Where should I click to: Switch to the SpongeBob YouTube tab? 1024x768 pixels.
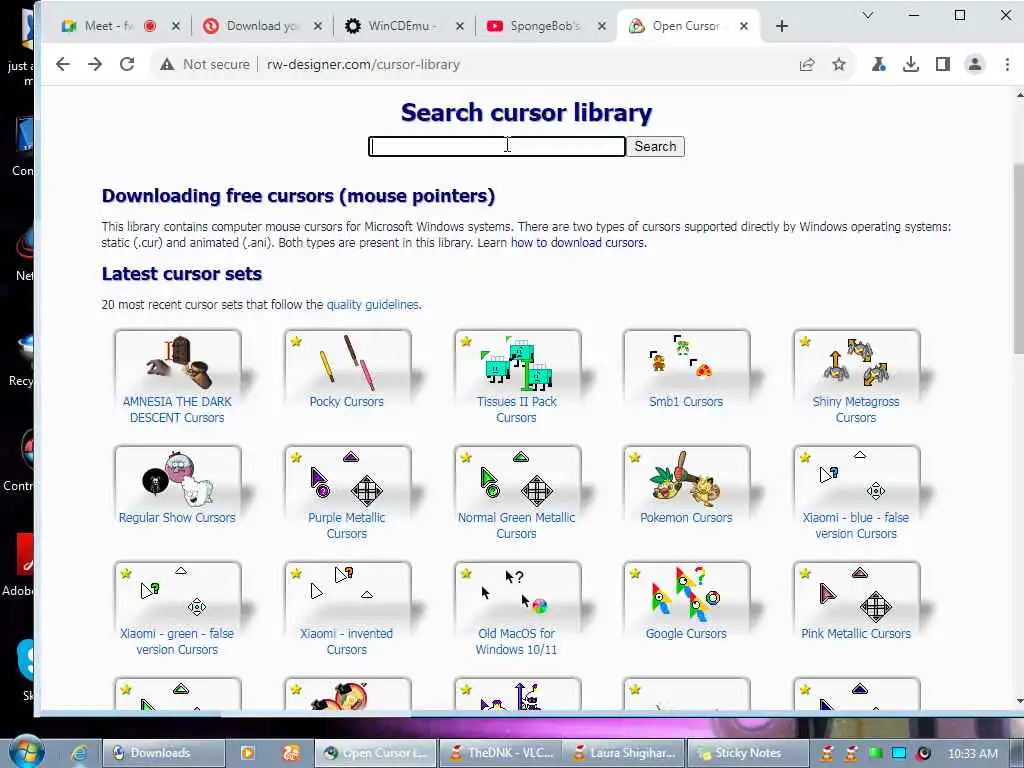pyautogui.click(x=545, y=26)
